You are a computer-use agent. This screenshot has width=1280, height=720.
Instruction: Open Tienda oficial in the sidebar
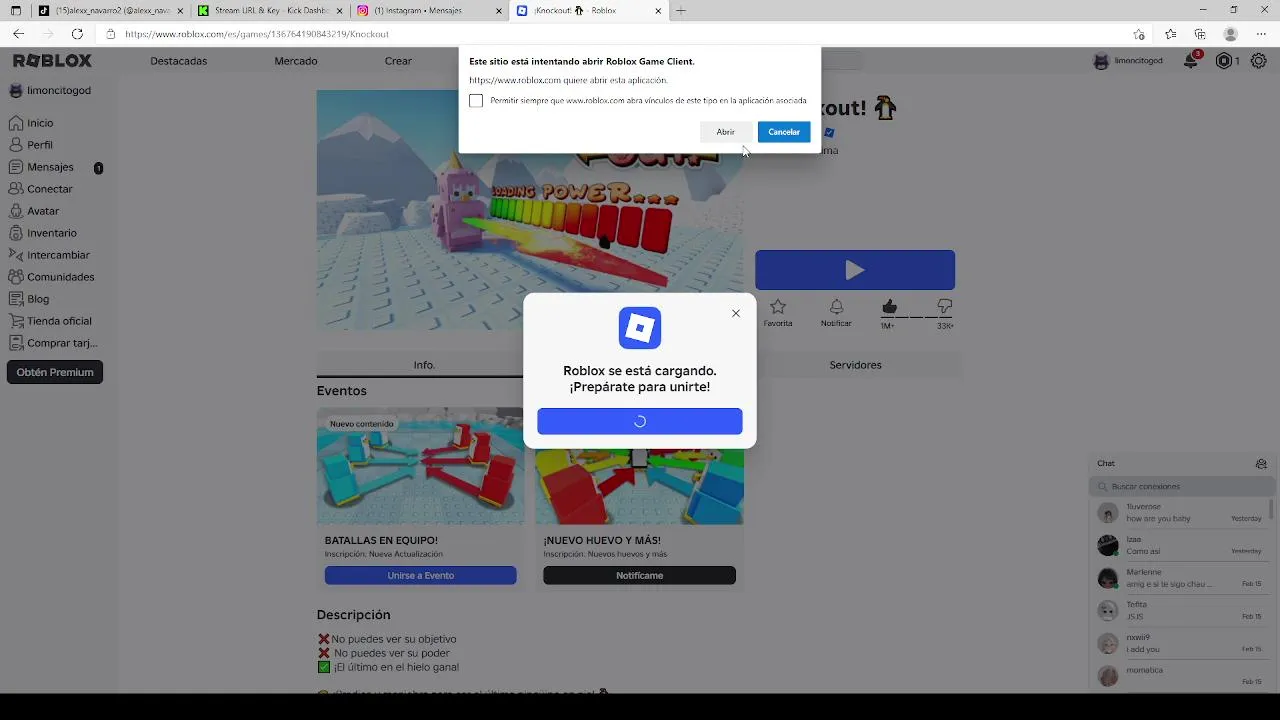58,321
